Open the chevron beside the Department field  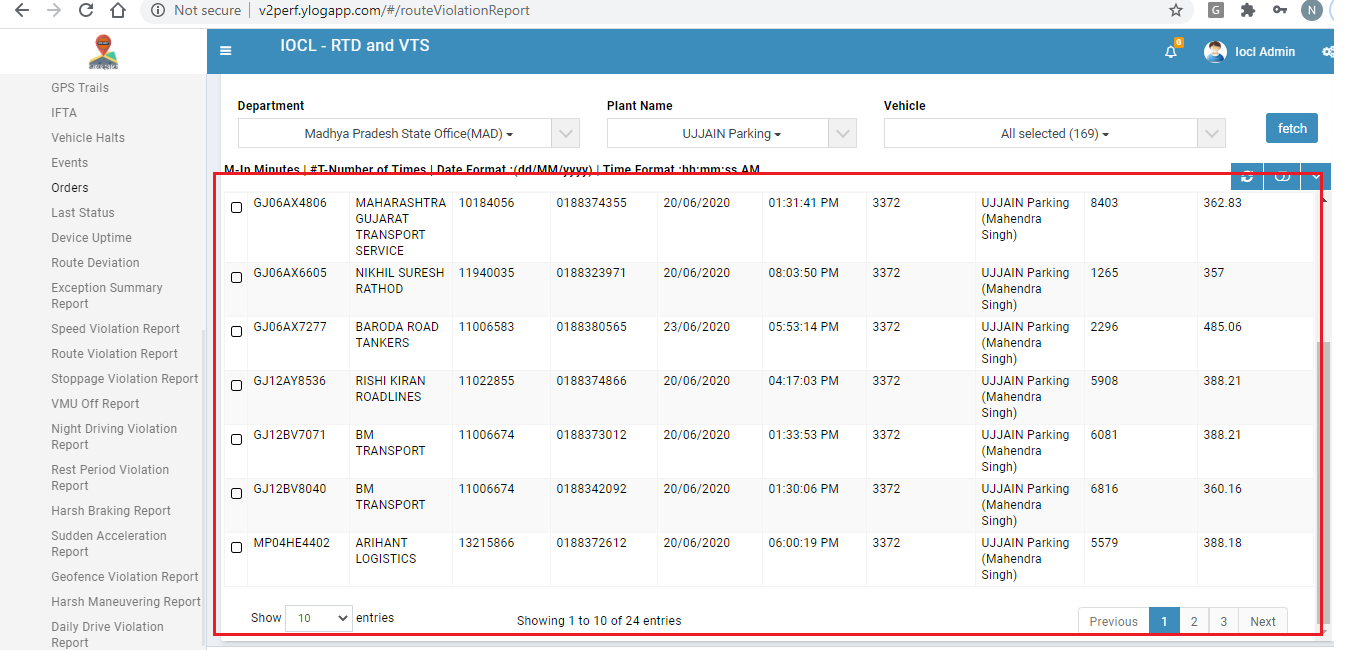coord(565,133)
